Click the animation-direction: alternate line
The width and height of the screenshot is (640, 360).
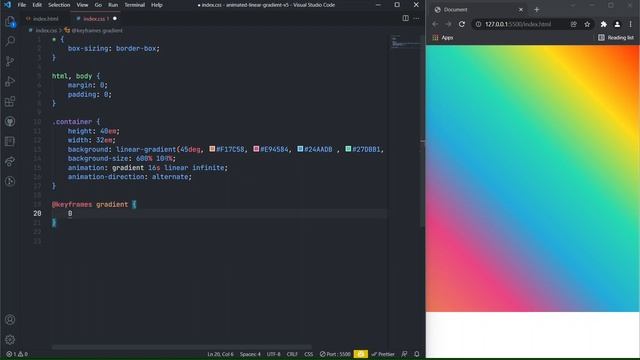point(130,177)
